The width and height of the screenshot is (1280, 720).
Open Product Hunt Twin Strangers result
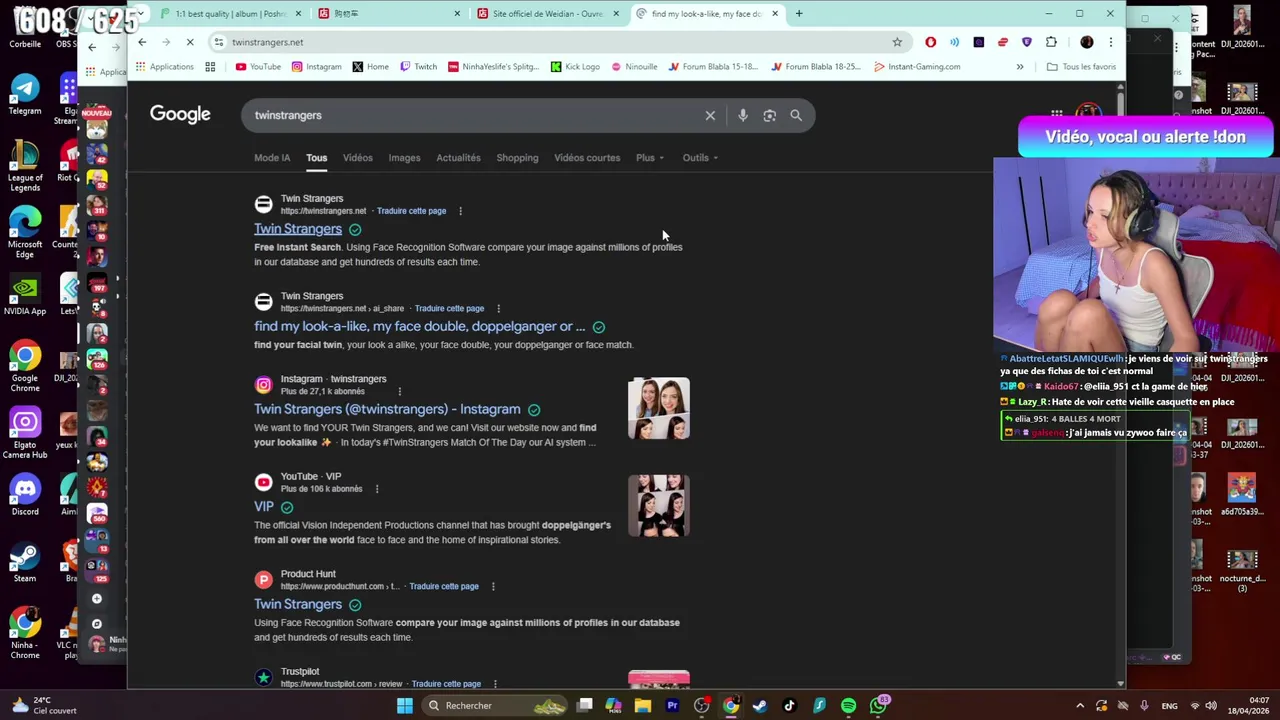point(298,604)
